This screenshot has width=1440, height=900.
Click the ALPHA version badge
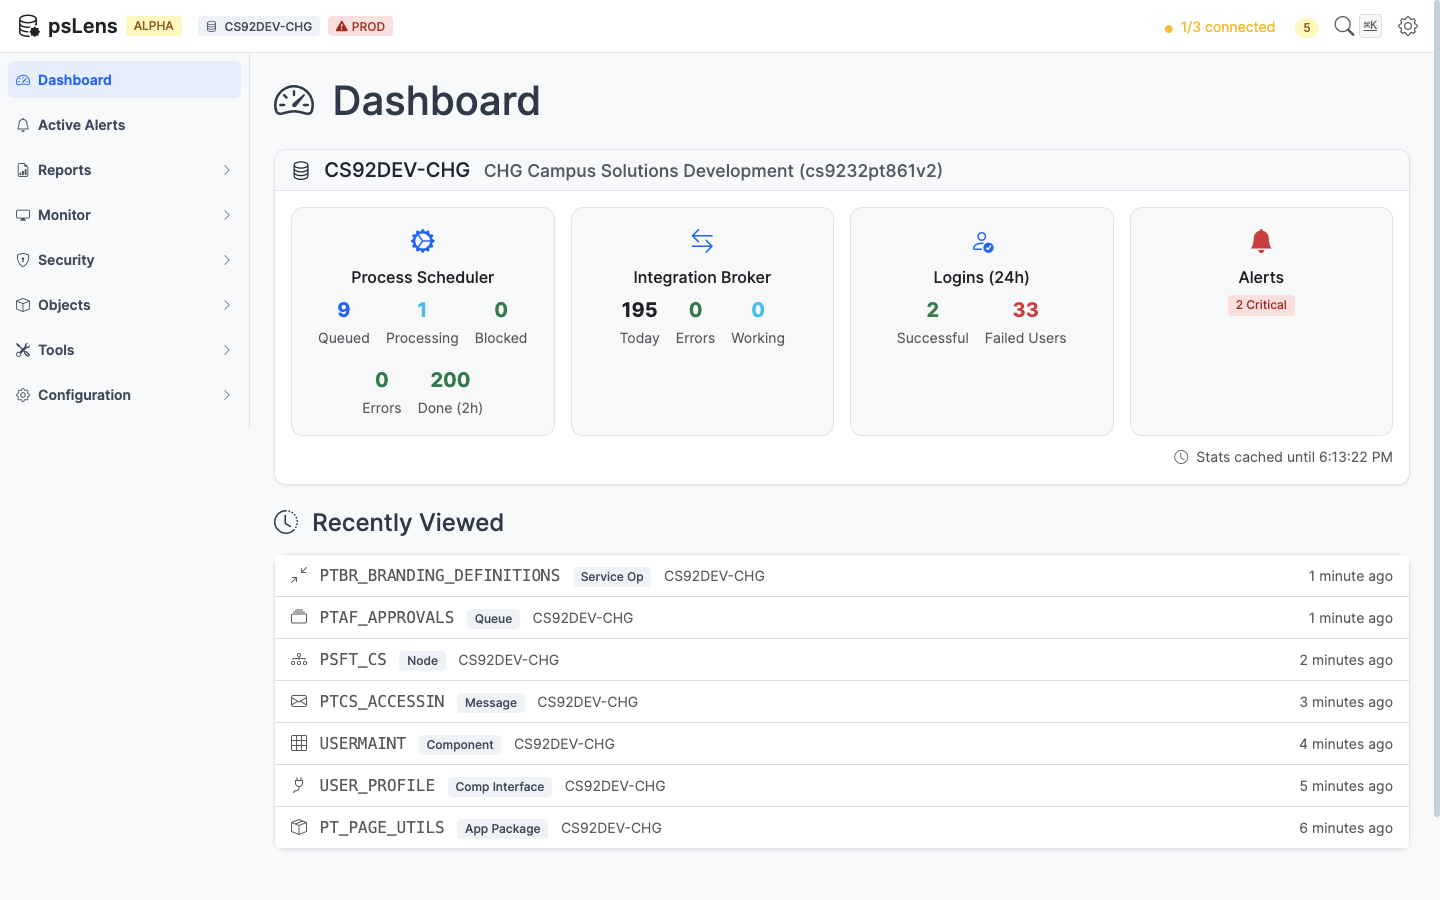(x=154, y=26)
